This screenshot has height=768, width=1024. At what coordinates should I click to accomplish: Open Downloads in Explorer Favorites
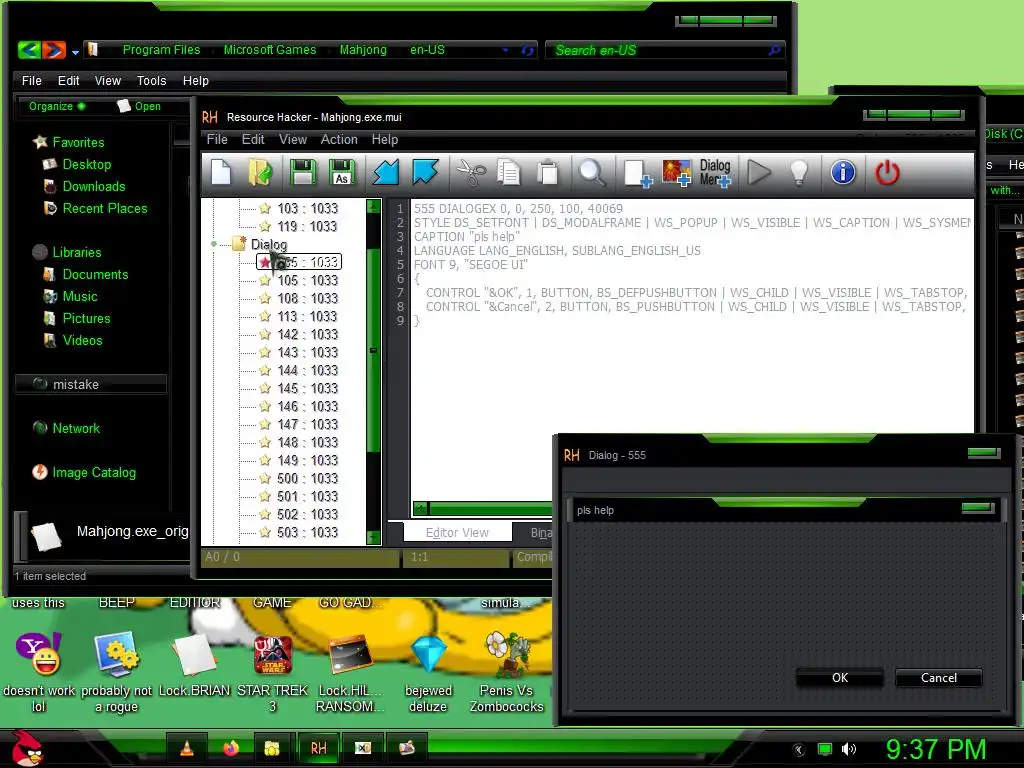pyautogui.click(x=94, y=187)
